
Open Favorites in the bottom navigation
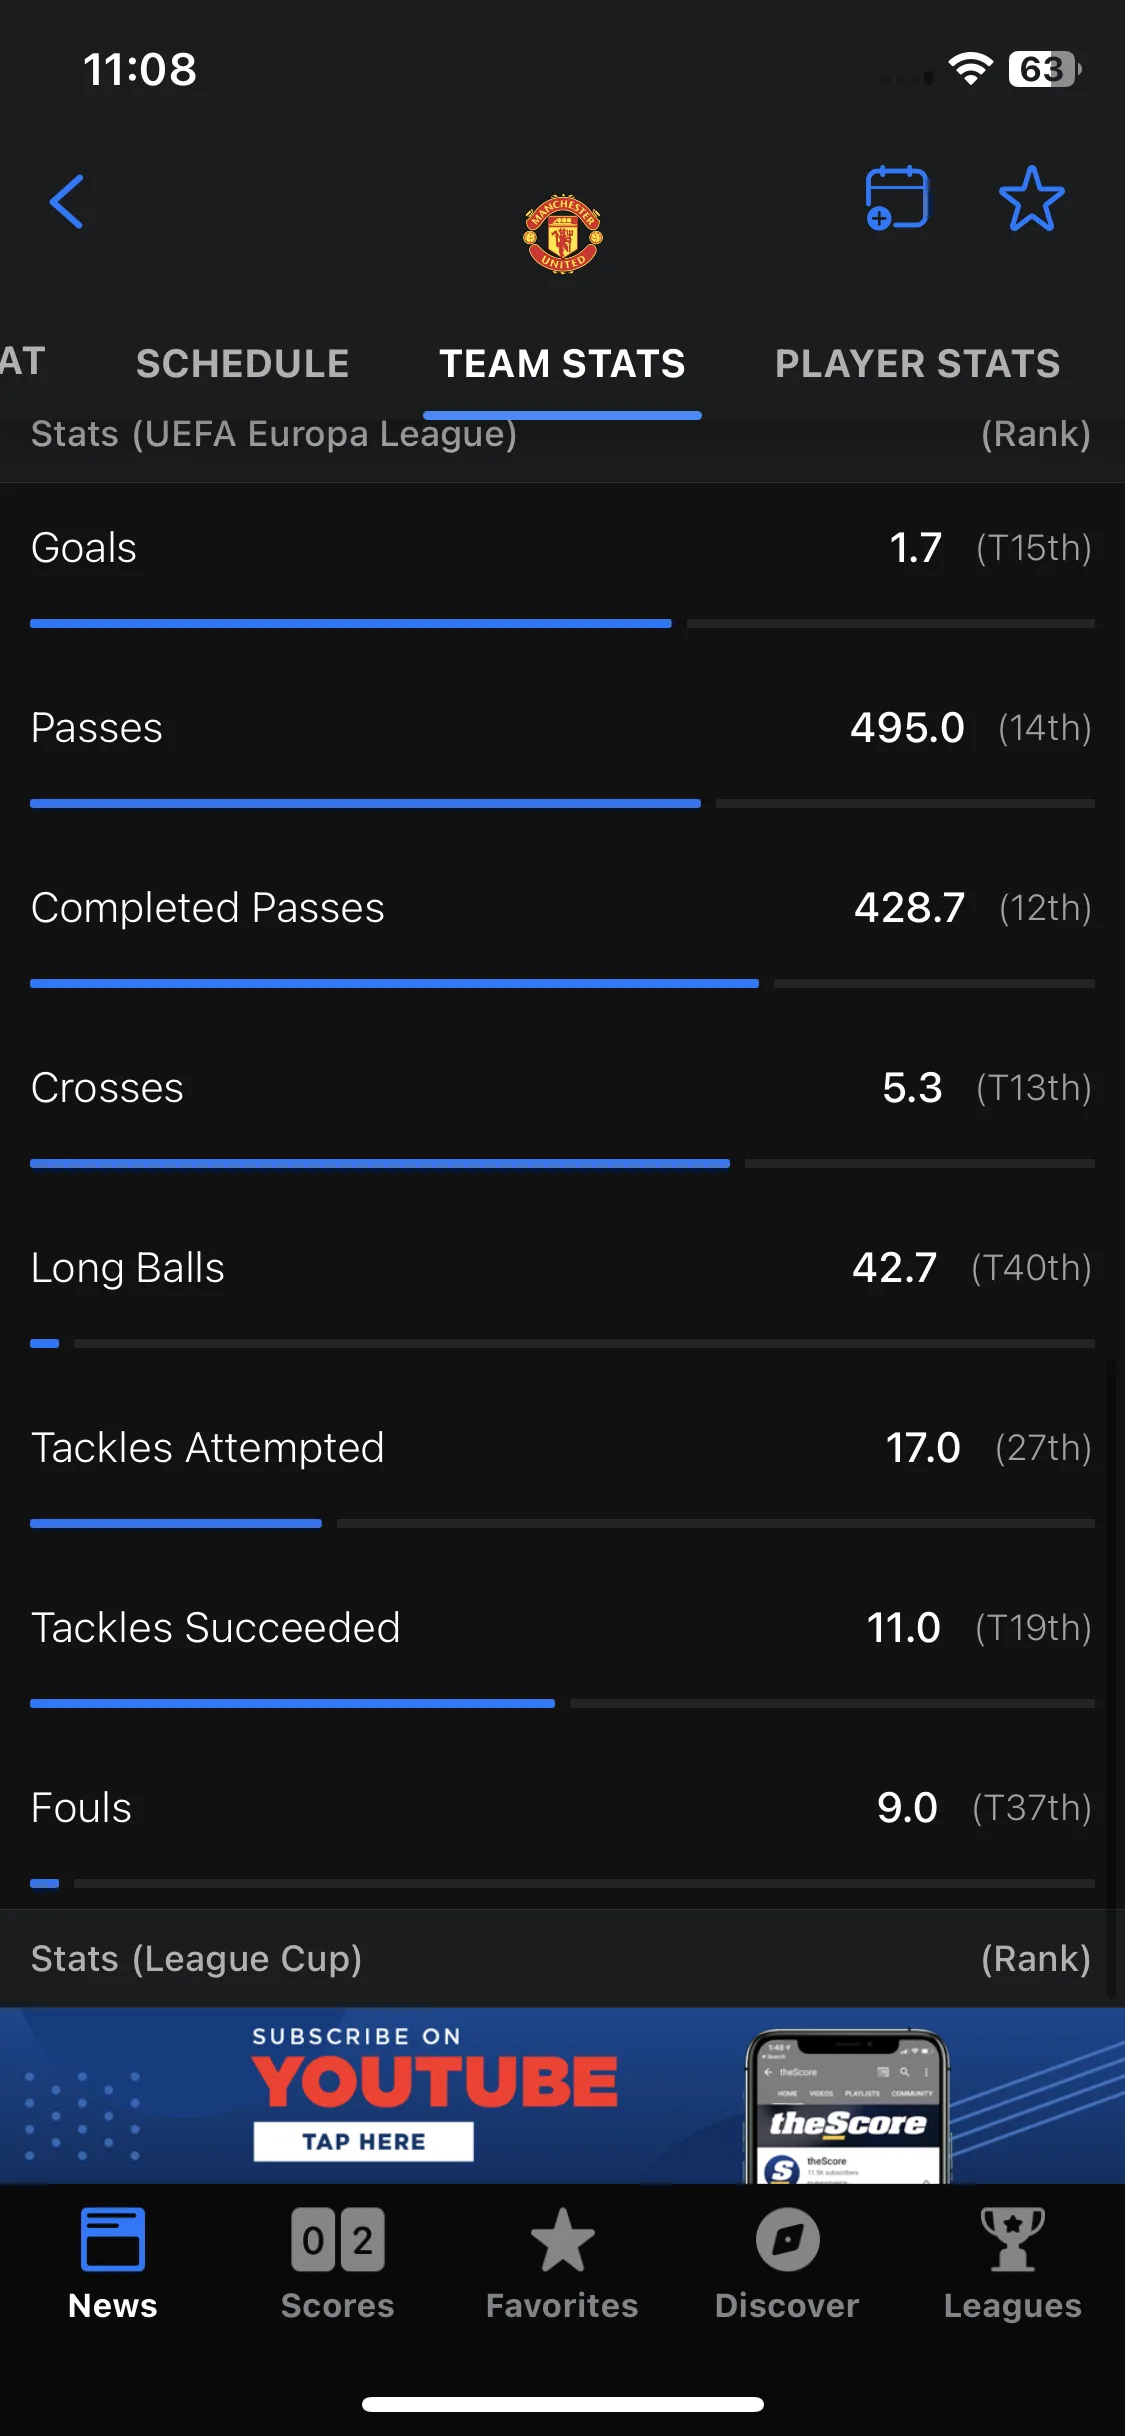pyautogui.click(x=562, y=2263)
